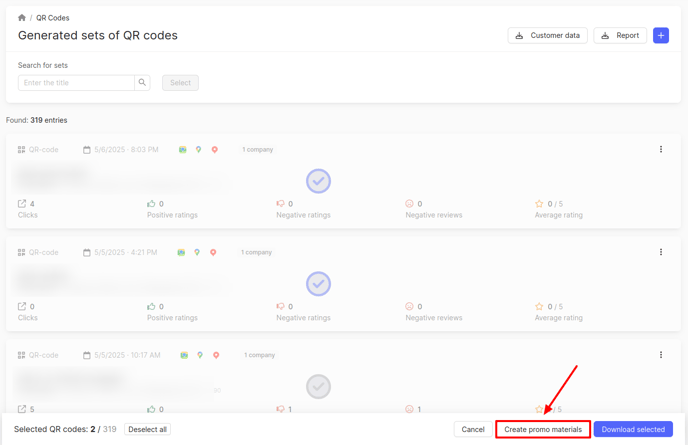Go to the home breadcrumb icon
Viewport: 688px width, 445px height.
pyautogui.click(x=22, y=18)
